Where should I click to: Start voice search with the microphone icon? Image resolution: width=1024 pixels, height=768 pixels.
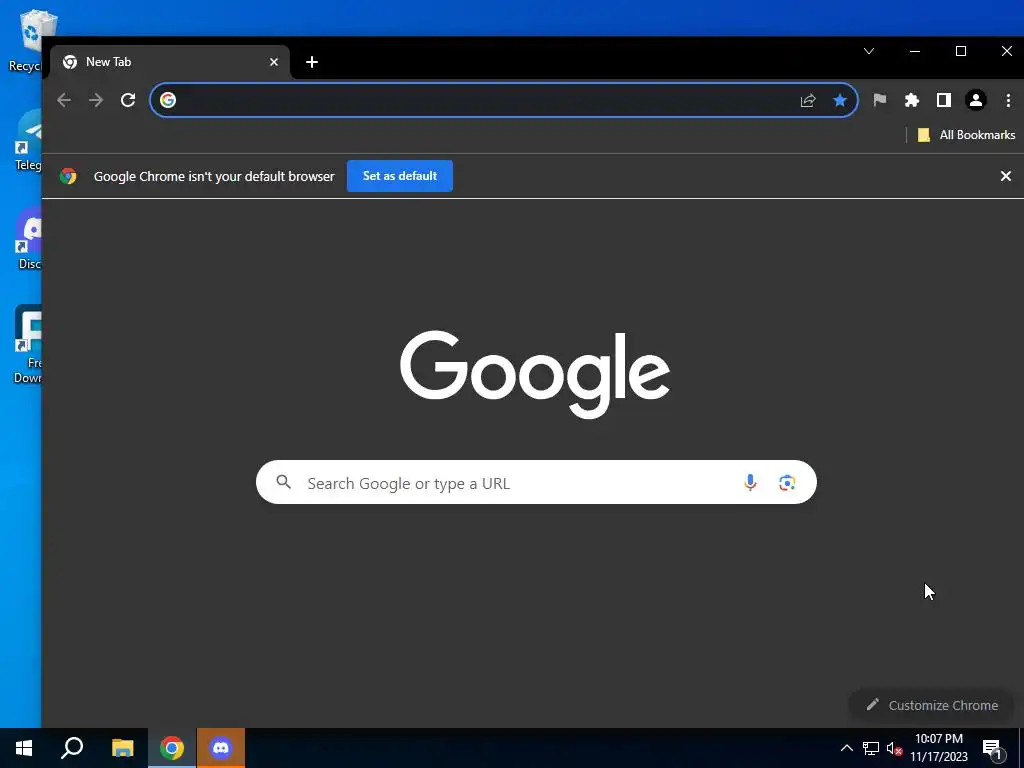click(750, 483)
